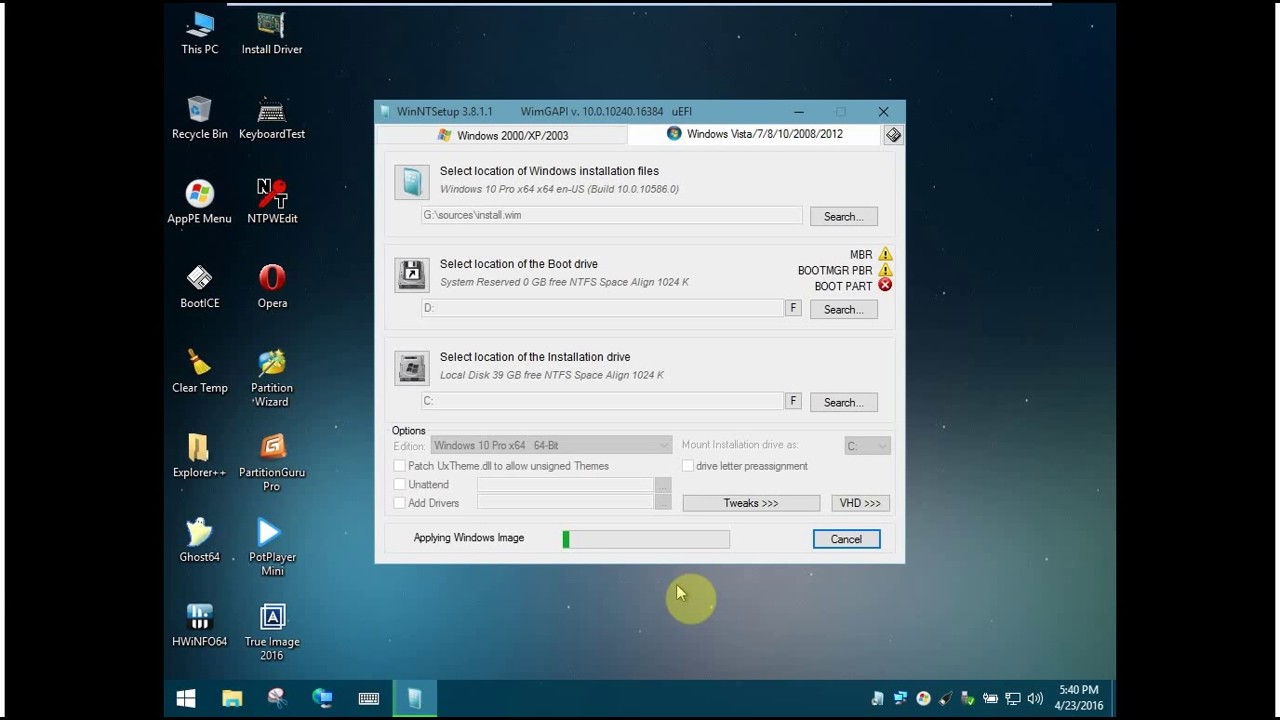This screenshot has width=1280, height=720.
Task: Launch Ghost64 desktop icon
Action: [199, 541]
